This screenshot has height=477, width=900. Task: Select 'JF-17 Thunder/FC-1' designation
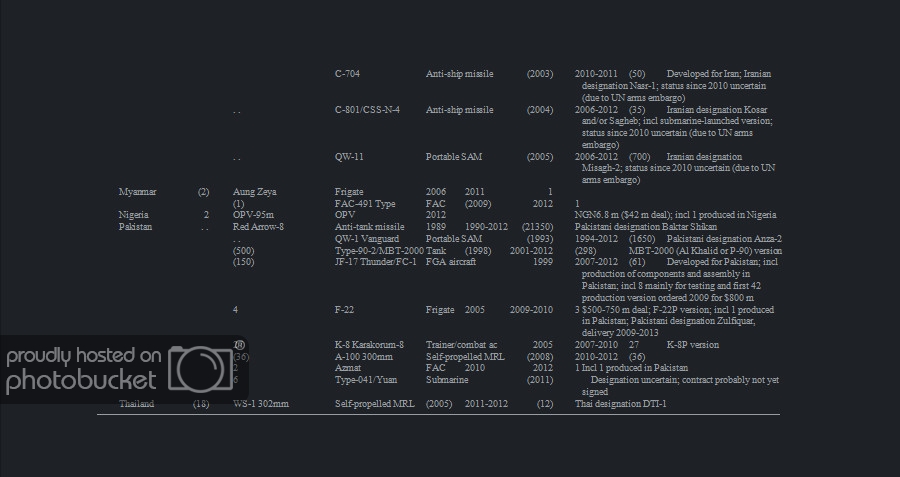point(375,262)
